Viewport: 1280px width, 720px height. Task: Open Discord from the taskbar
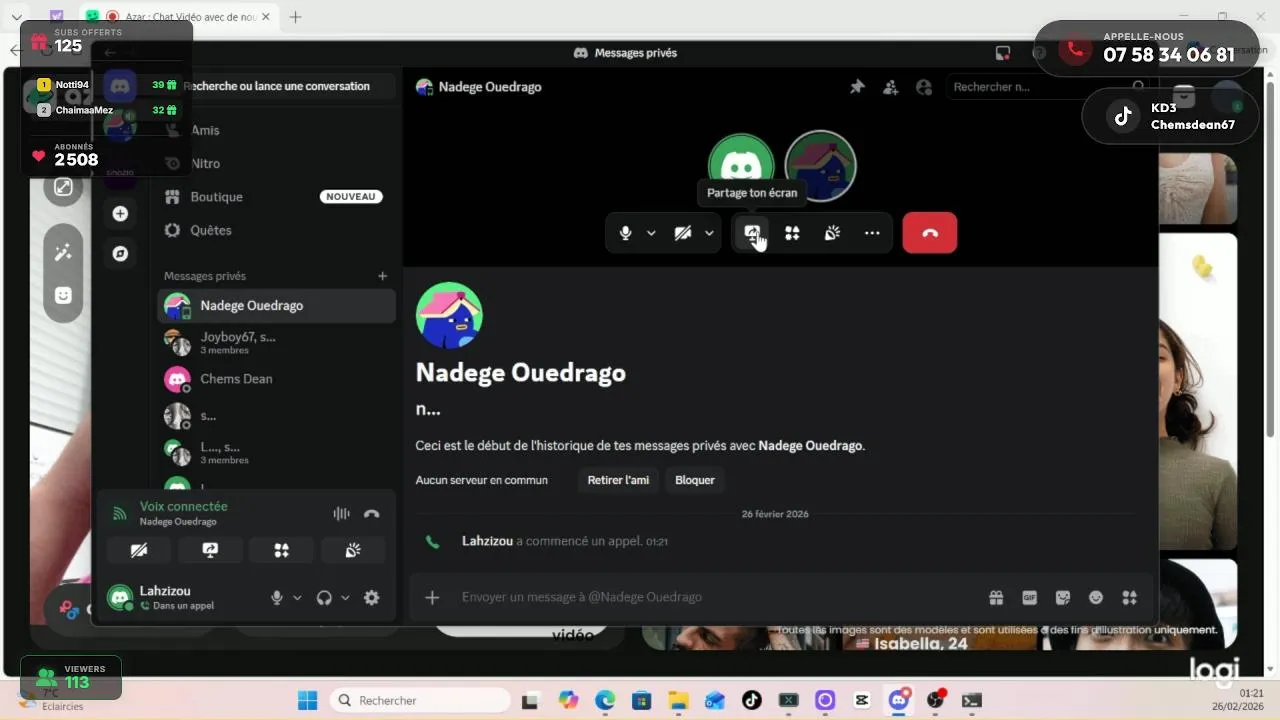click(899, 699)
